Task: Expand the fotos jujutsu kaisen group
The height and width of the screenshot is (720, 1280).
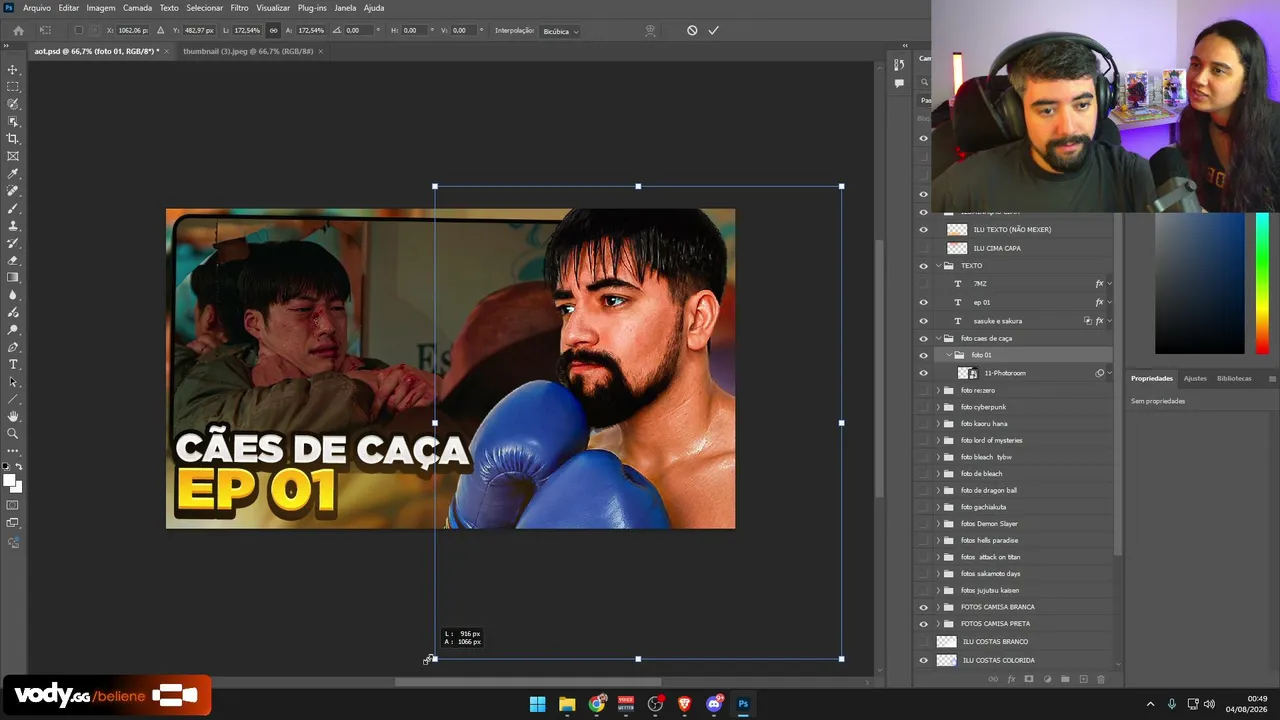Action: pos(938,590)
